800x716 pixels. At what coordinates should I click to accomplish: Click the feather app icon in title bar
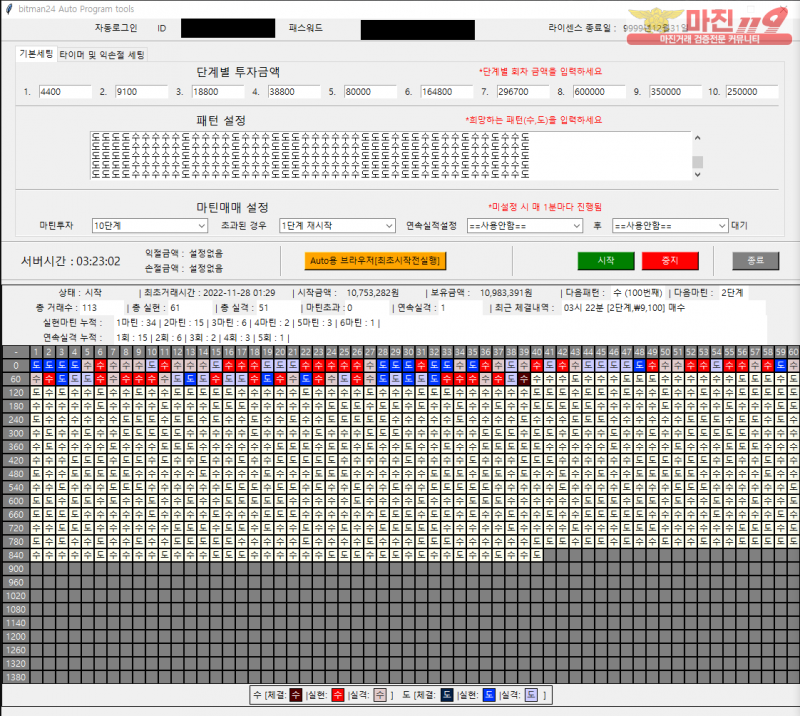[8, 8]
